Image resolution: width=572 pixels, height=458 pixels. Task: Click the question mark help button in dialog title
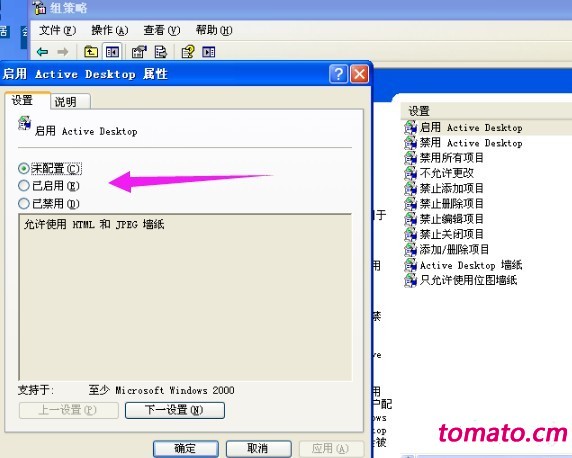coord(338,74)
